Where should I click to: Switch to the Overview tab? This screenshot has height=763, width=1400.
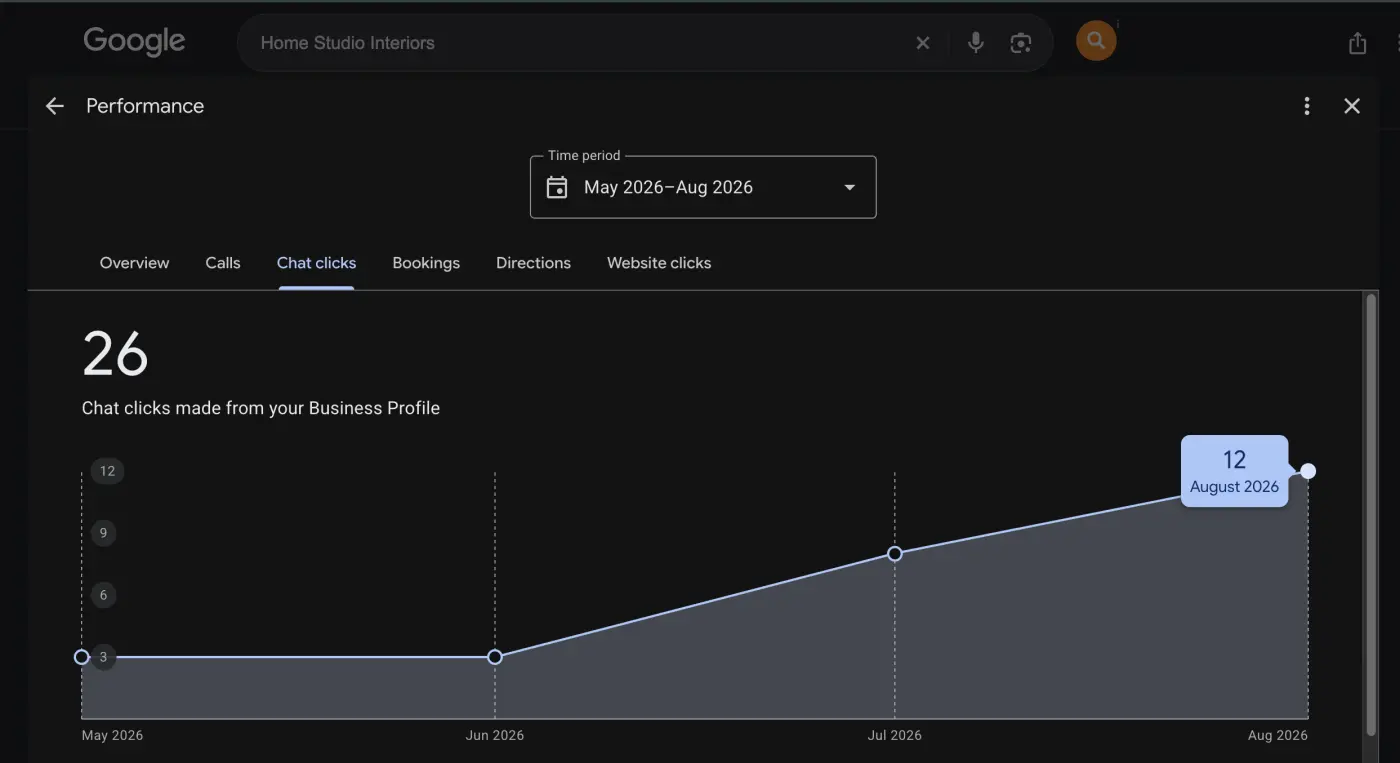click(135, 263)
